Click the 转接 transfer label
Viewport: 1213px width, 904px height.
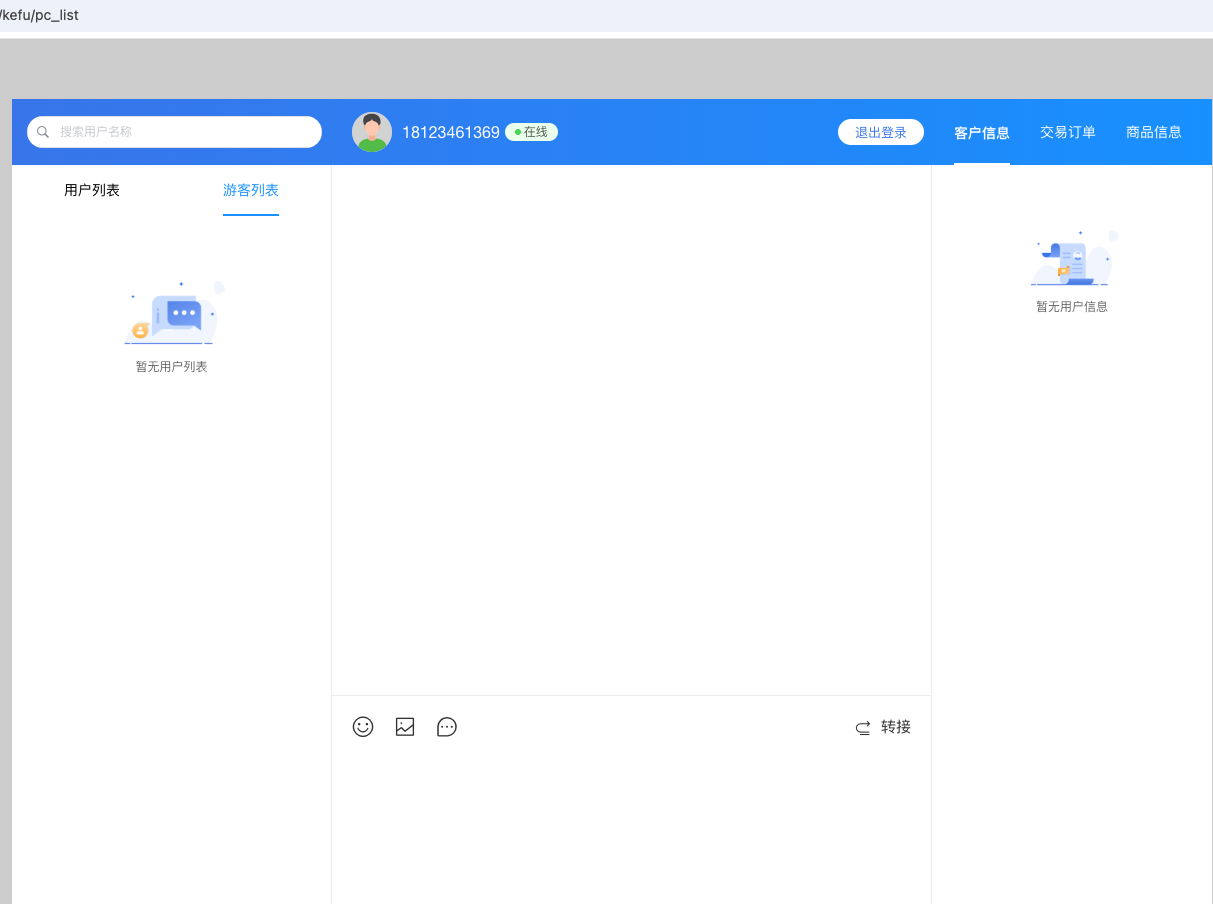896,727
